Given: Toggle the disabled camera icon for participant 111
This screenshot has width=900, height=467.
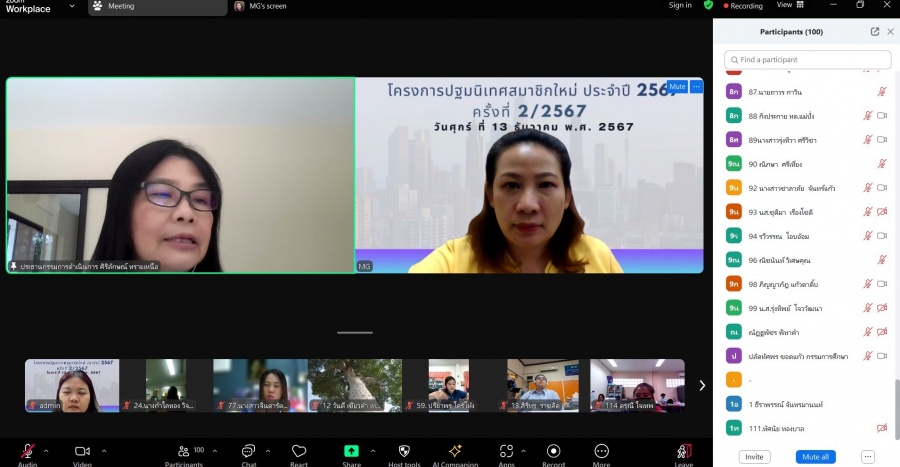Looking at the screenshot, I should tap(882, 428).
